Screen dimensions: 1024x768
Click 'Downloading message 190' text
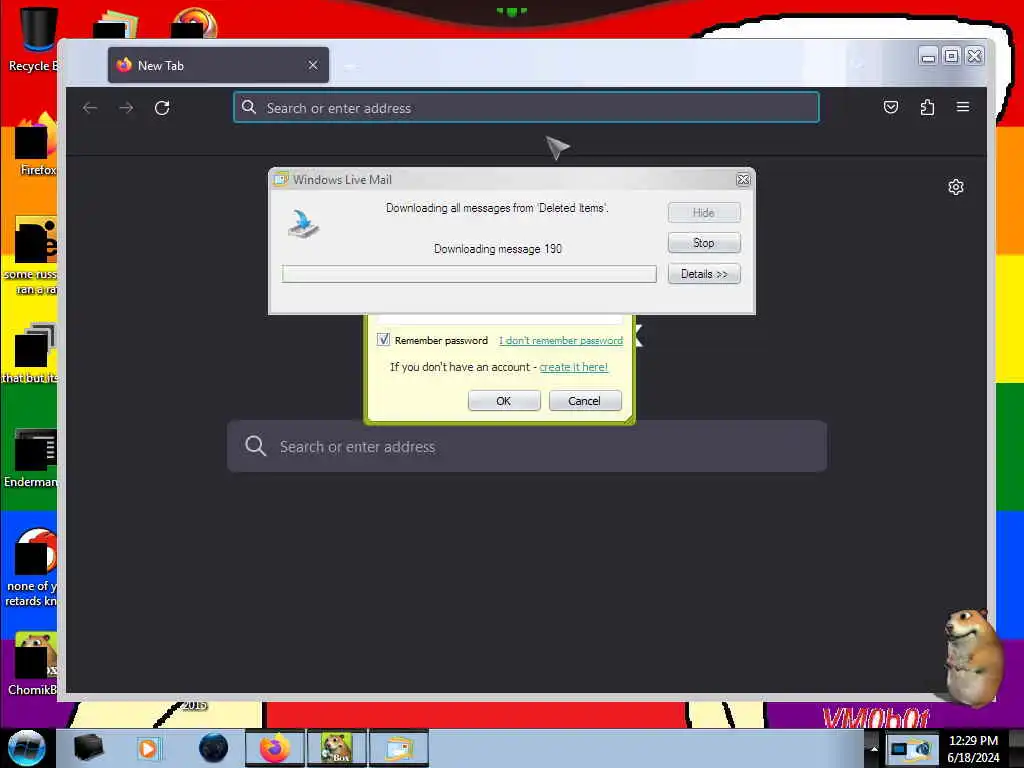[498, 249]
